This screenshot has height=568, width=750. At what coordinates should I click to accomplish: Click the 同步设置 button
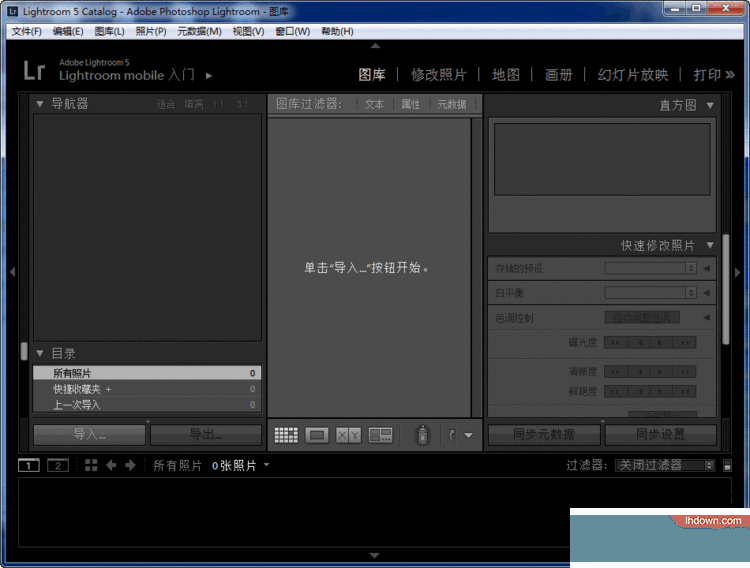click(661, 434)
